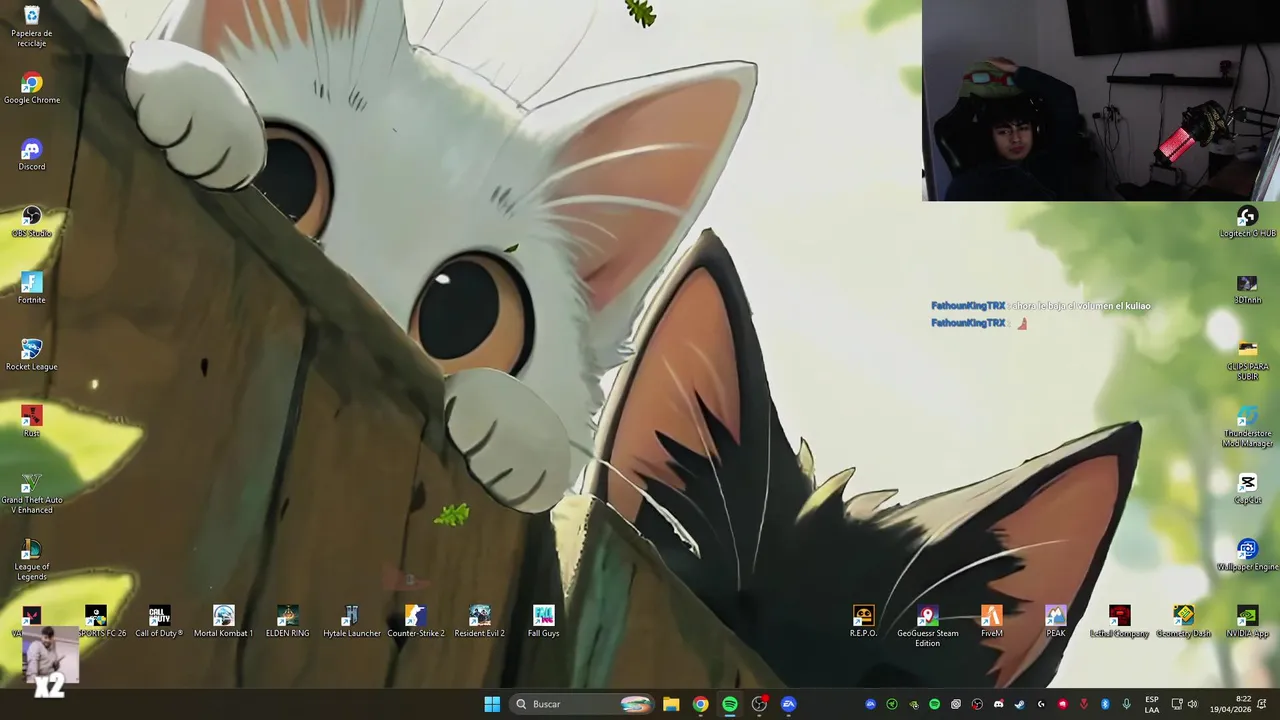Launch Google Chrome from the desktop shortcut

pos(31,89)
